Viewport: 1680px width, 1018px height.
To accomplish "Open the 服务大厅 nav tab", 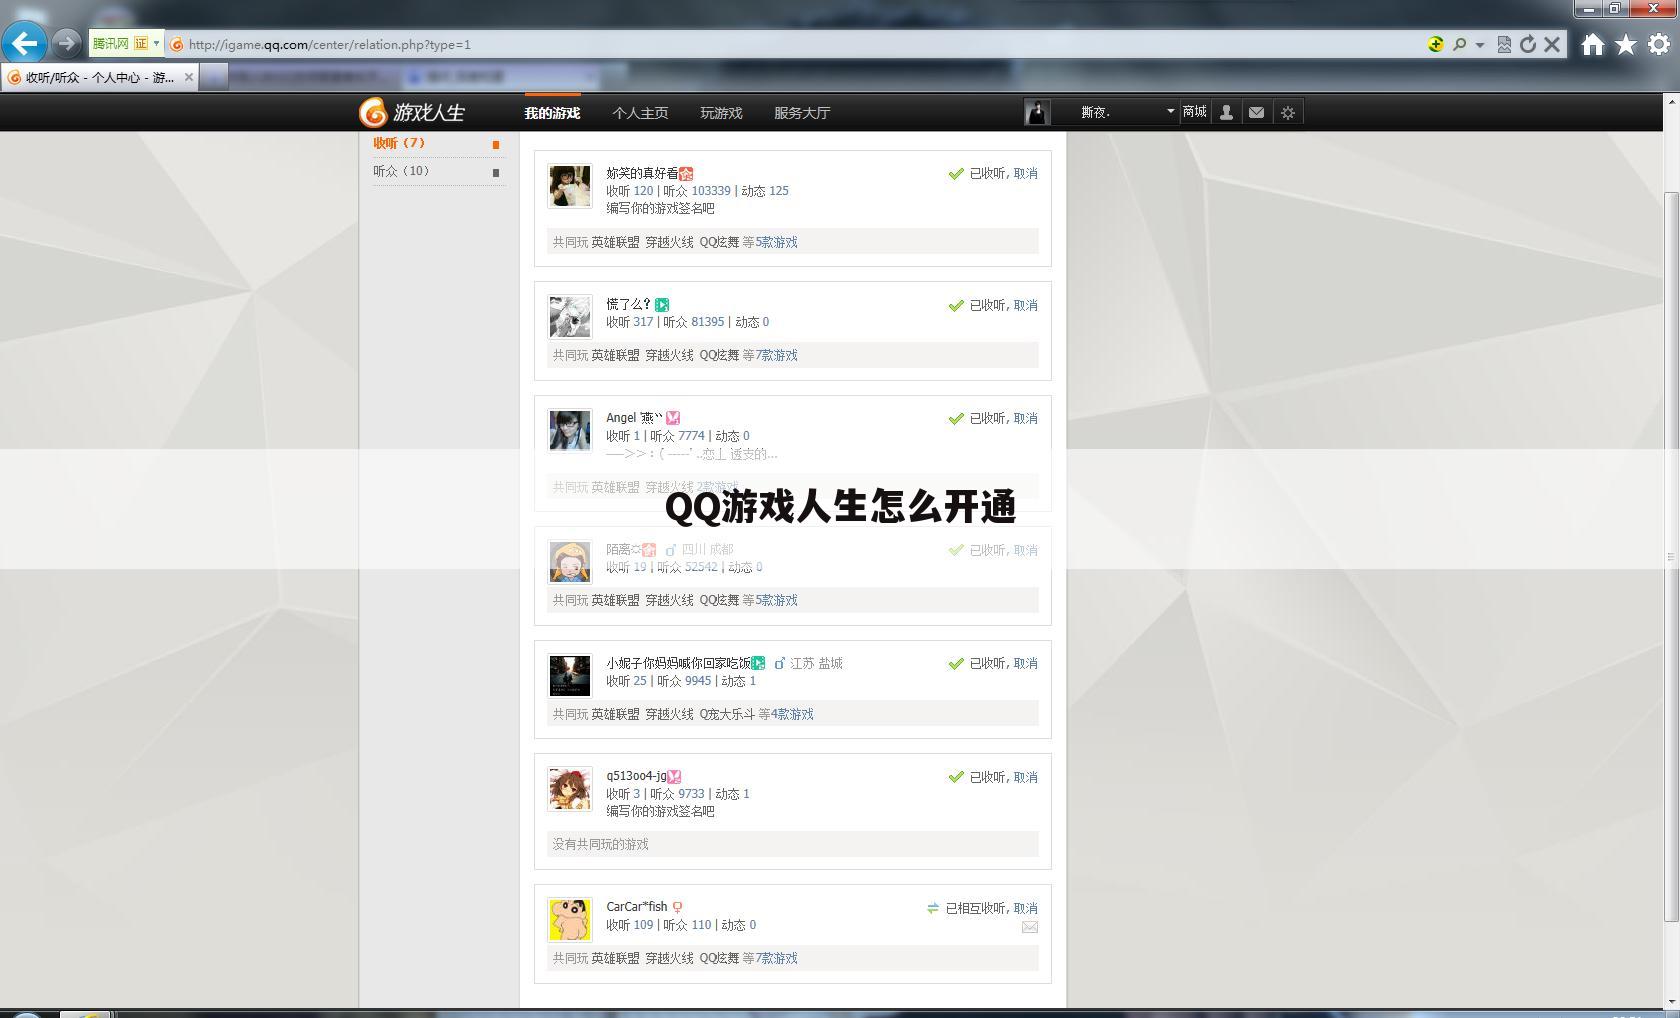I will (x=802, y=113).
